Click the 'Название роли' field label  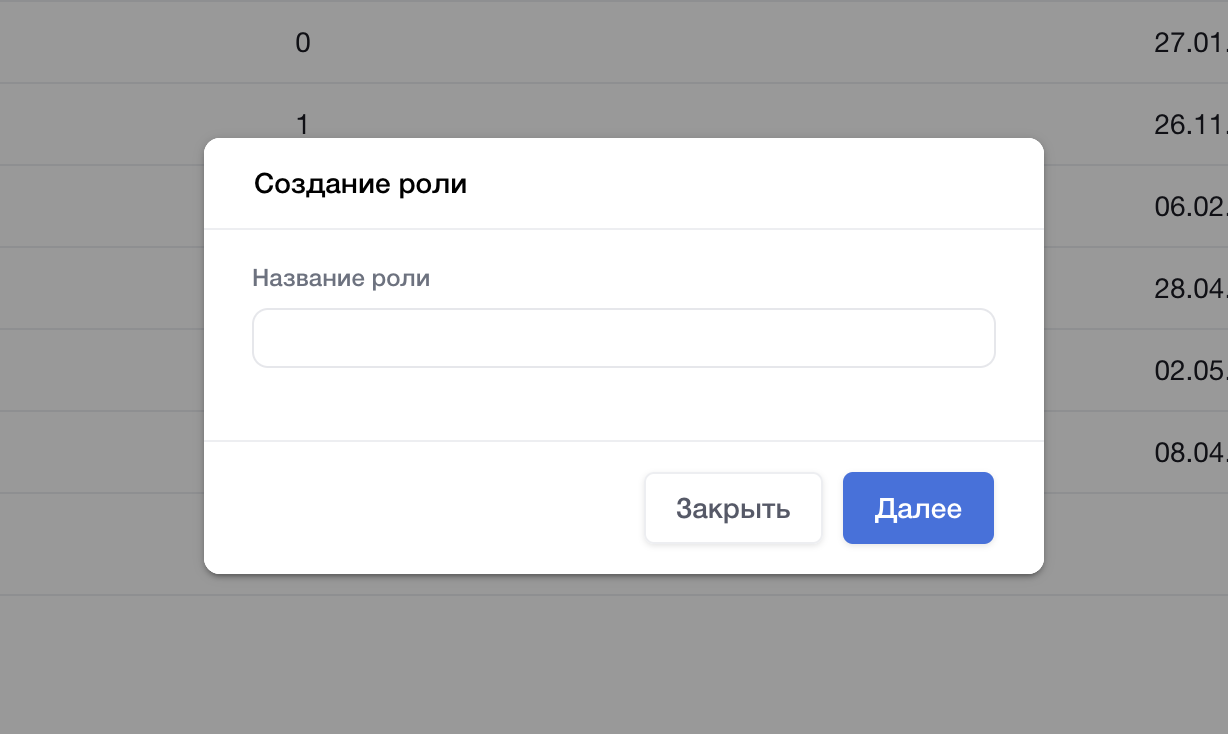pos(341,278)
